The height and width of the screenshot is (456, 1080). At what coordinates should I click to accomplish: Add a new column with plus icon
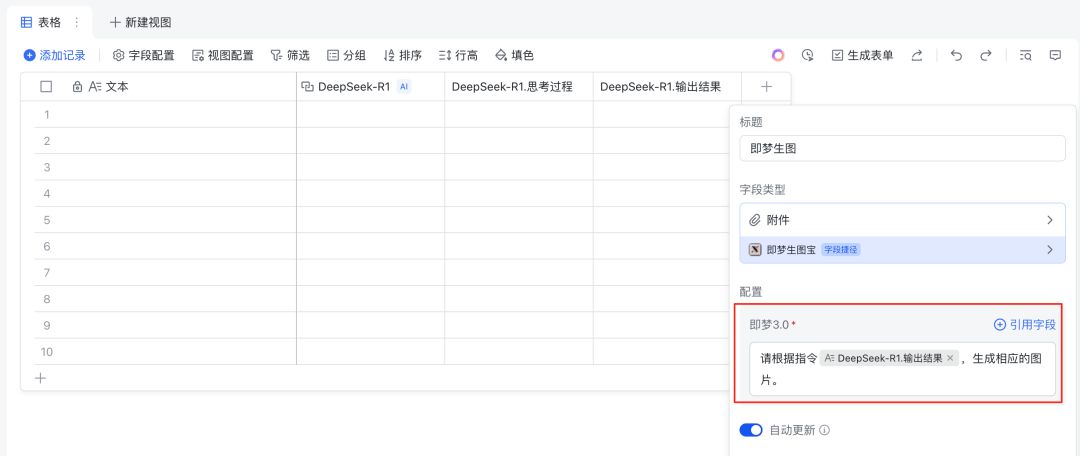point(767,87)
